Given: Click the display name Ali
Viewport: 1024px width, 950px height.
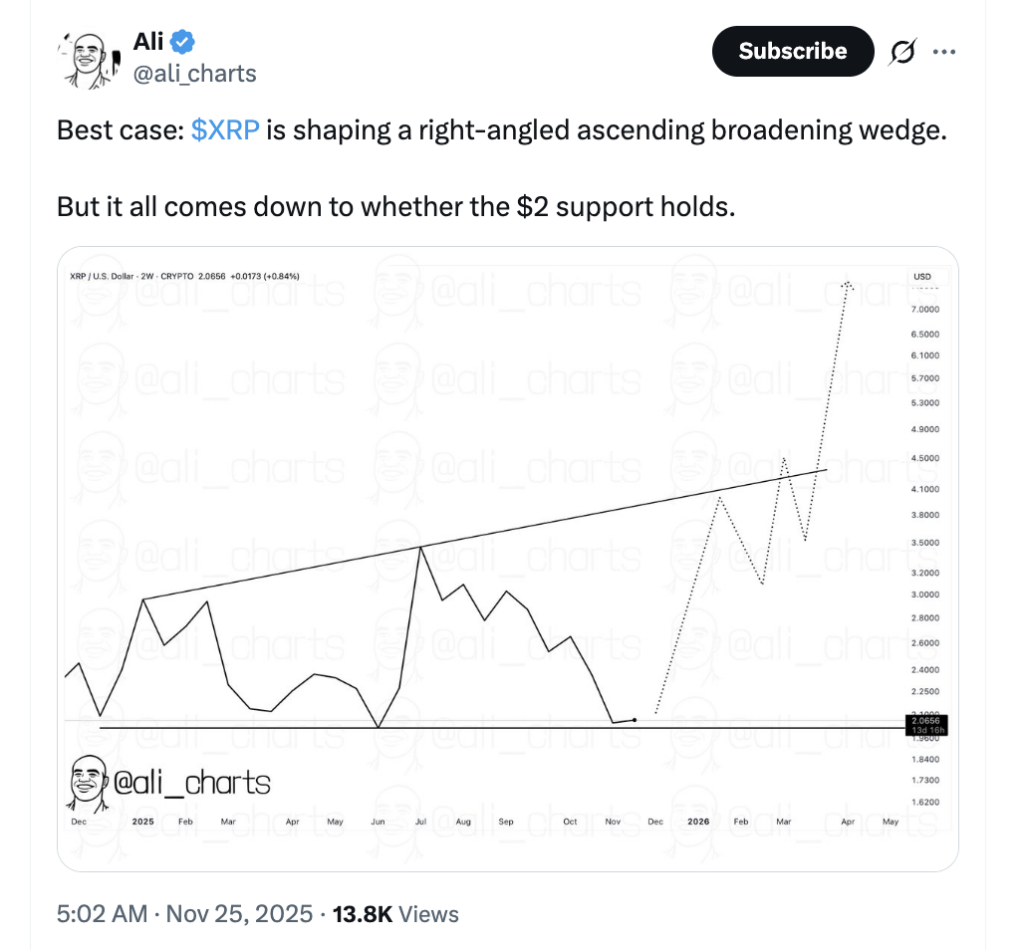Looking at the screenshot, I should tap(148, 42).
